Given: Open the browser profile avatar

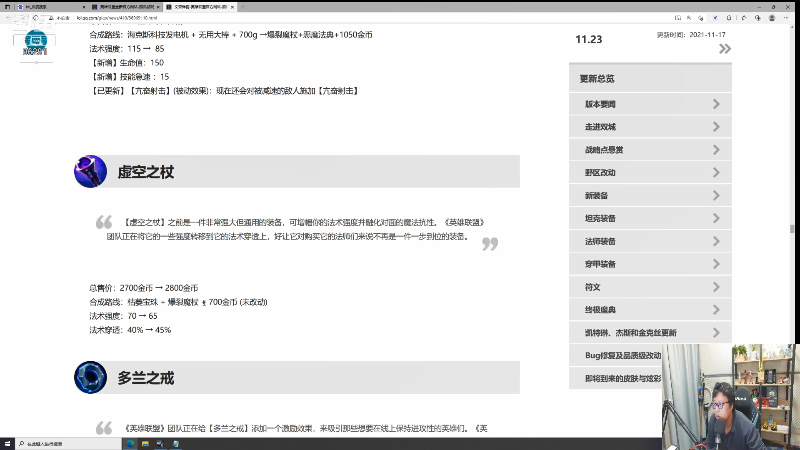Looking at the screenshot, I should (772, 18).
